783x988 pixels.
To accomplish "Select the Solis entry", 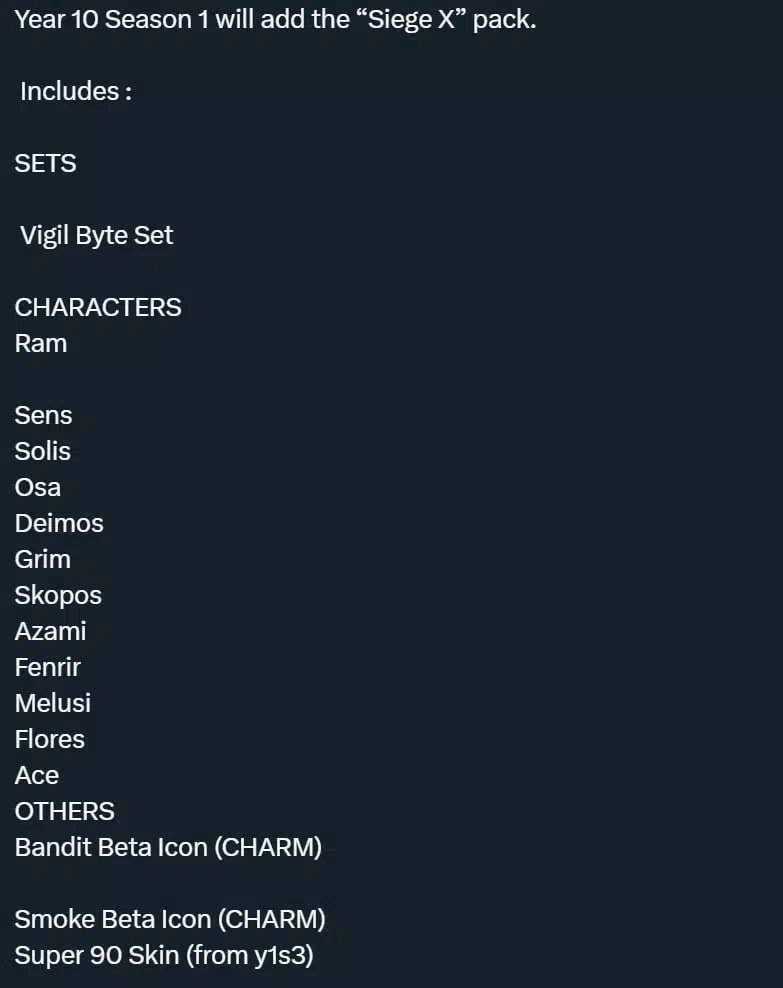I will pos(43,451).
